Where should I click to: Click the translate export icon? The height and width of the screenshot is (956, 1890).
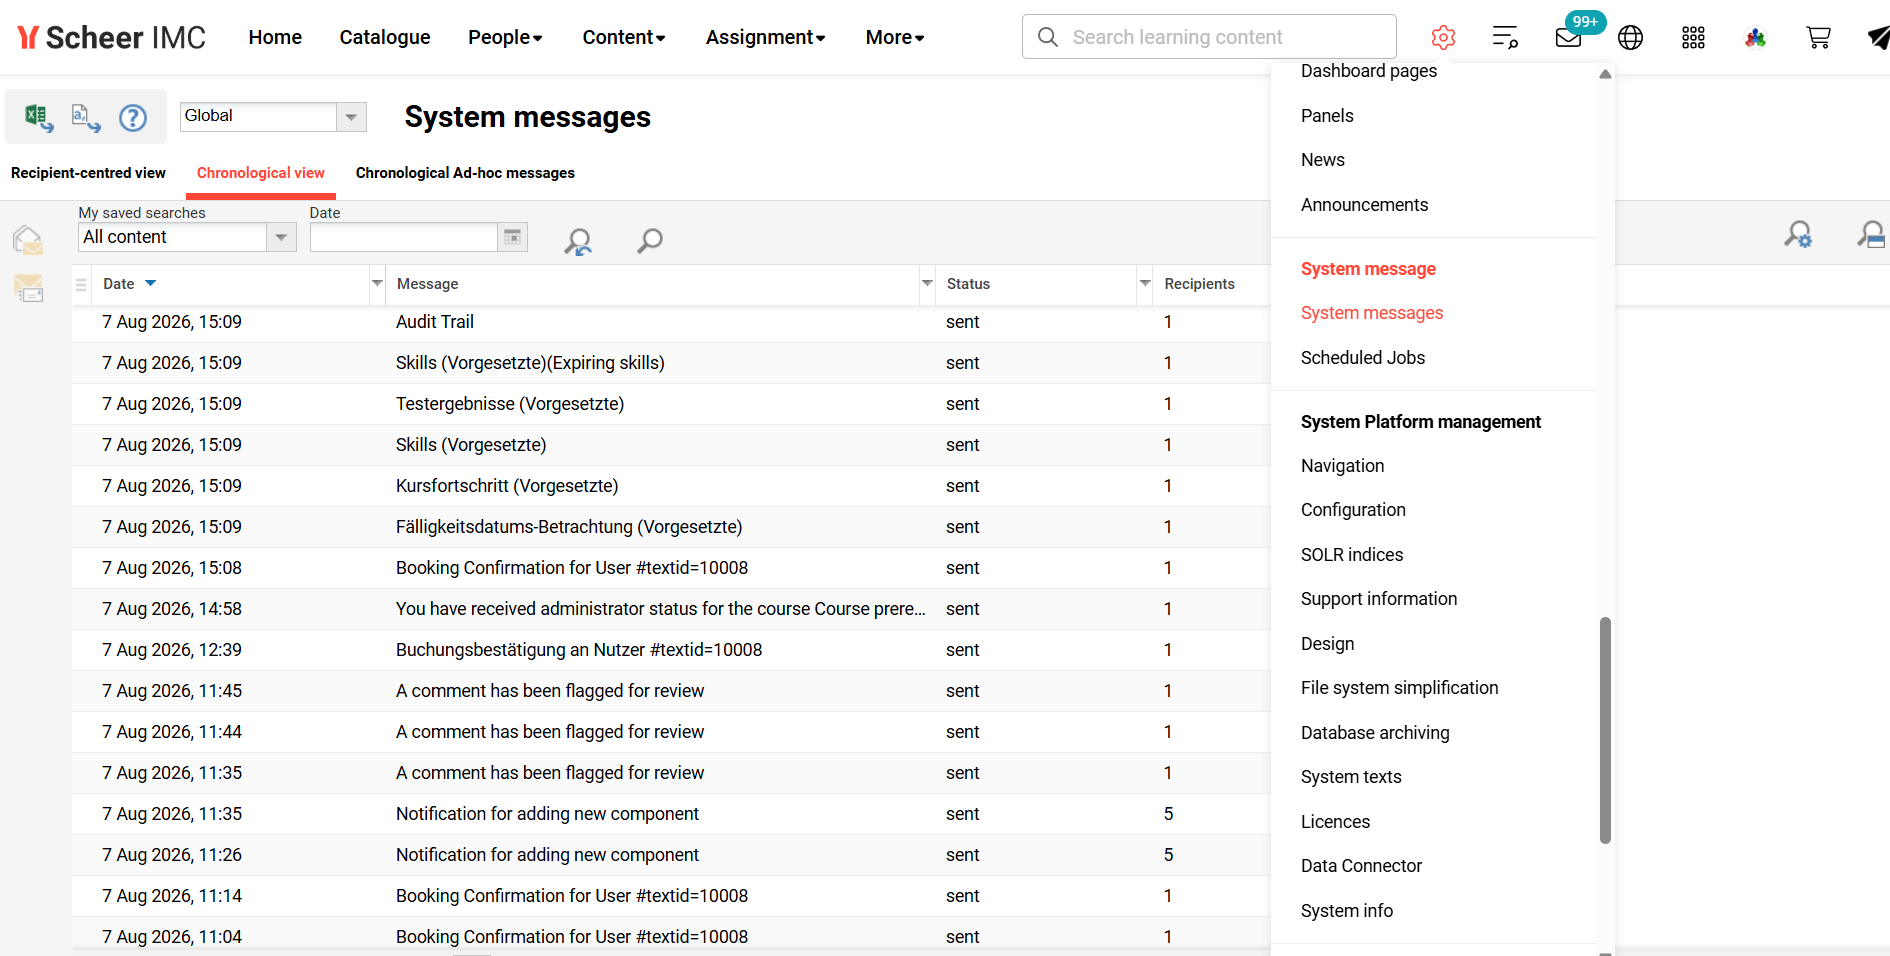point(86,118)
